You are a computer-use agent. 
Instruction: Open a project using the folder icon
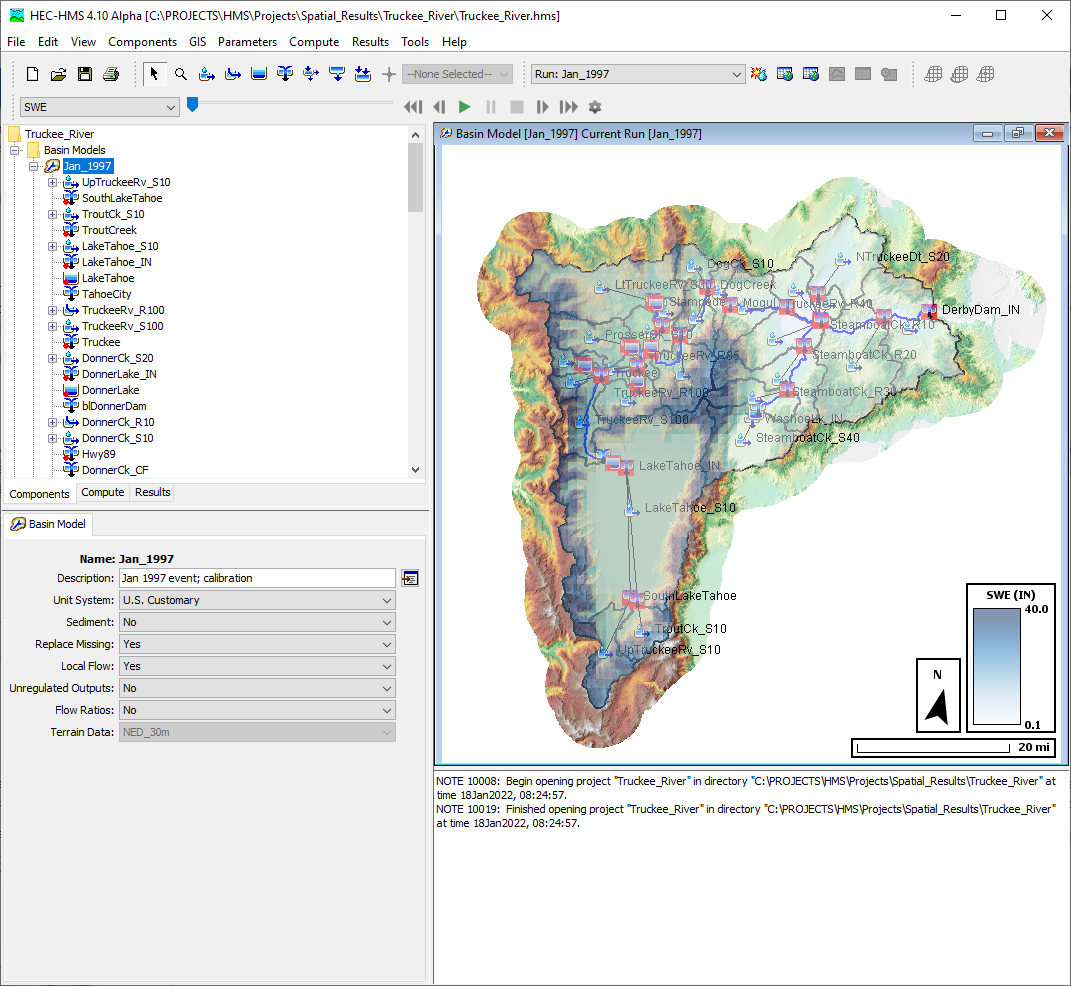[58, 74]
